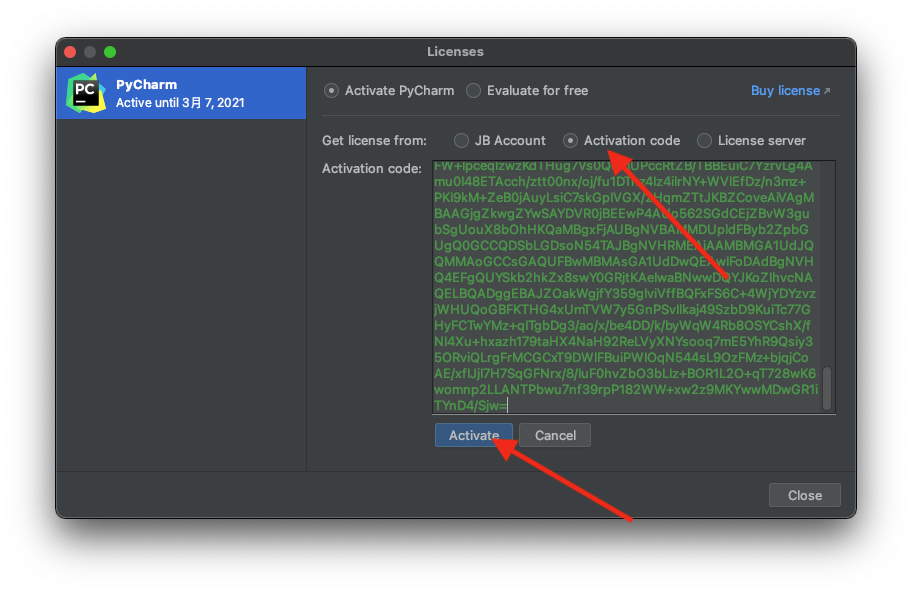Select the PyCharm product entry
This screenshot has height=592, width=912.
(x=181, y=93)
